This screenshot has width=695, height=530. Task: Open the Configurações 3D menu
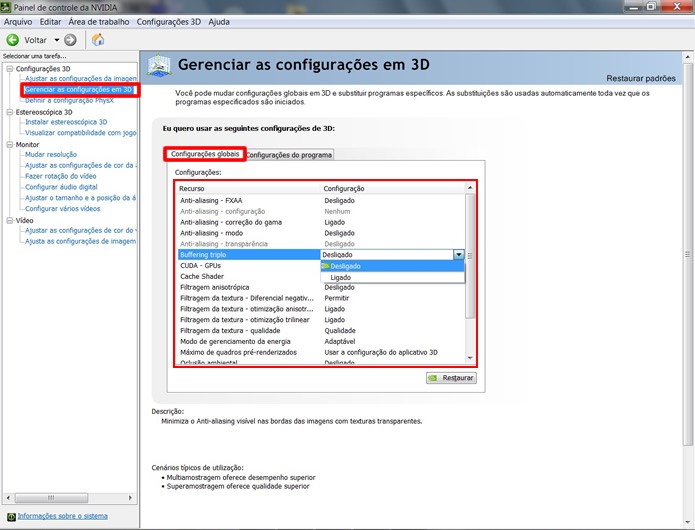coord(168,22)
